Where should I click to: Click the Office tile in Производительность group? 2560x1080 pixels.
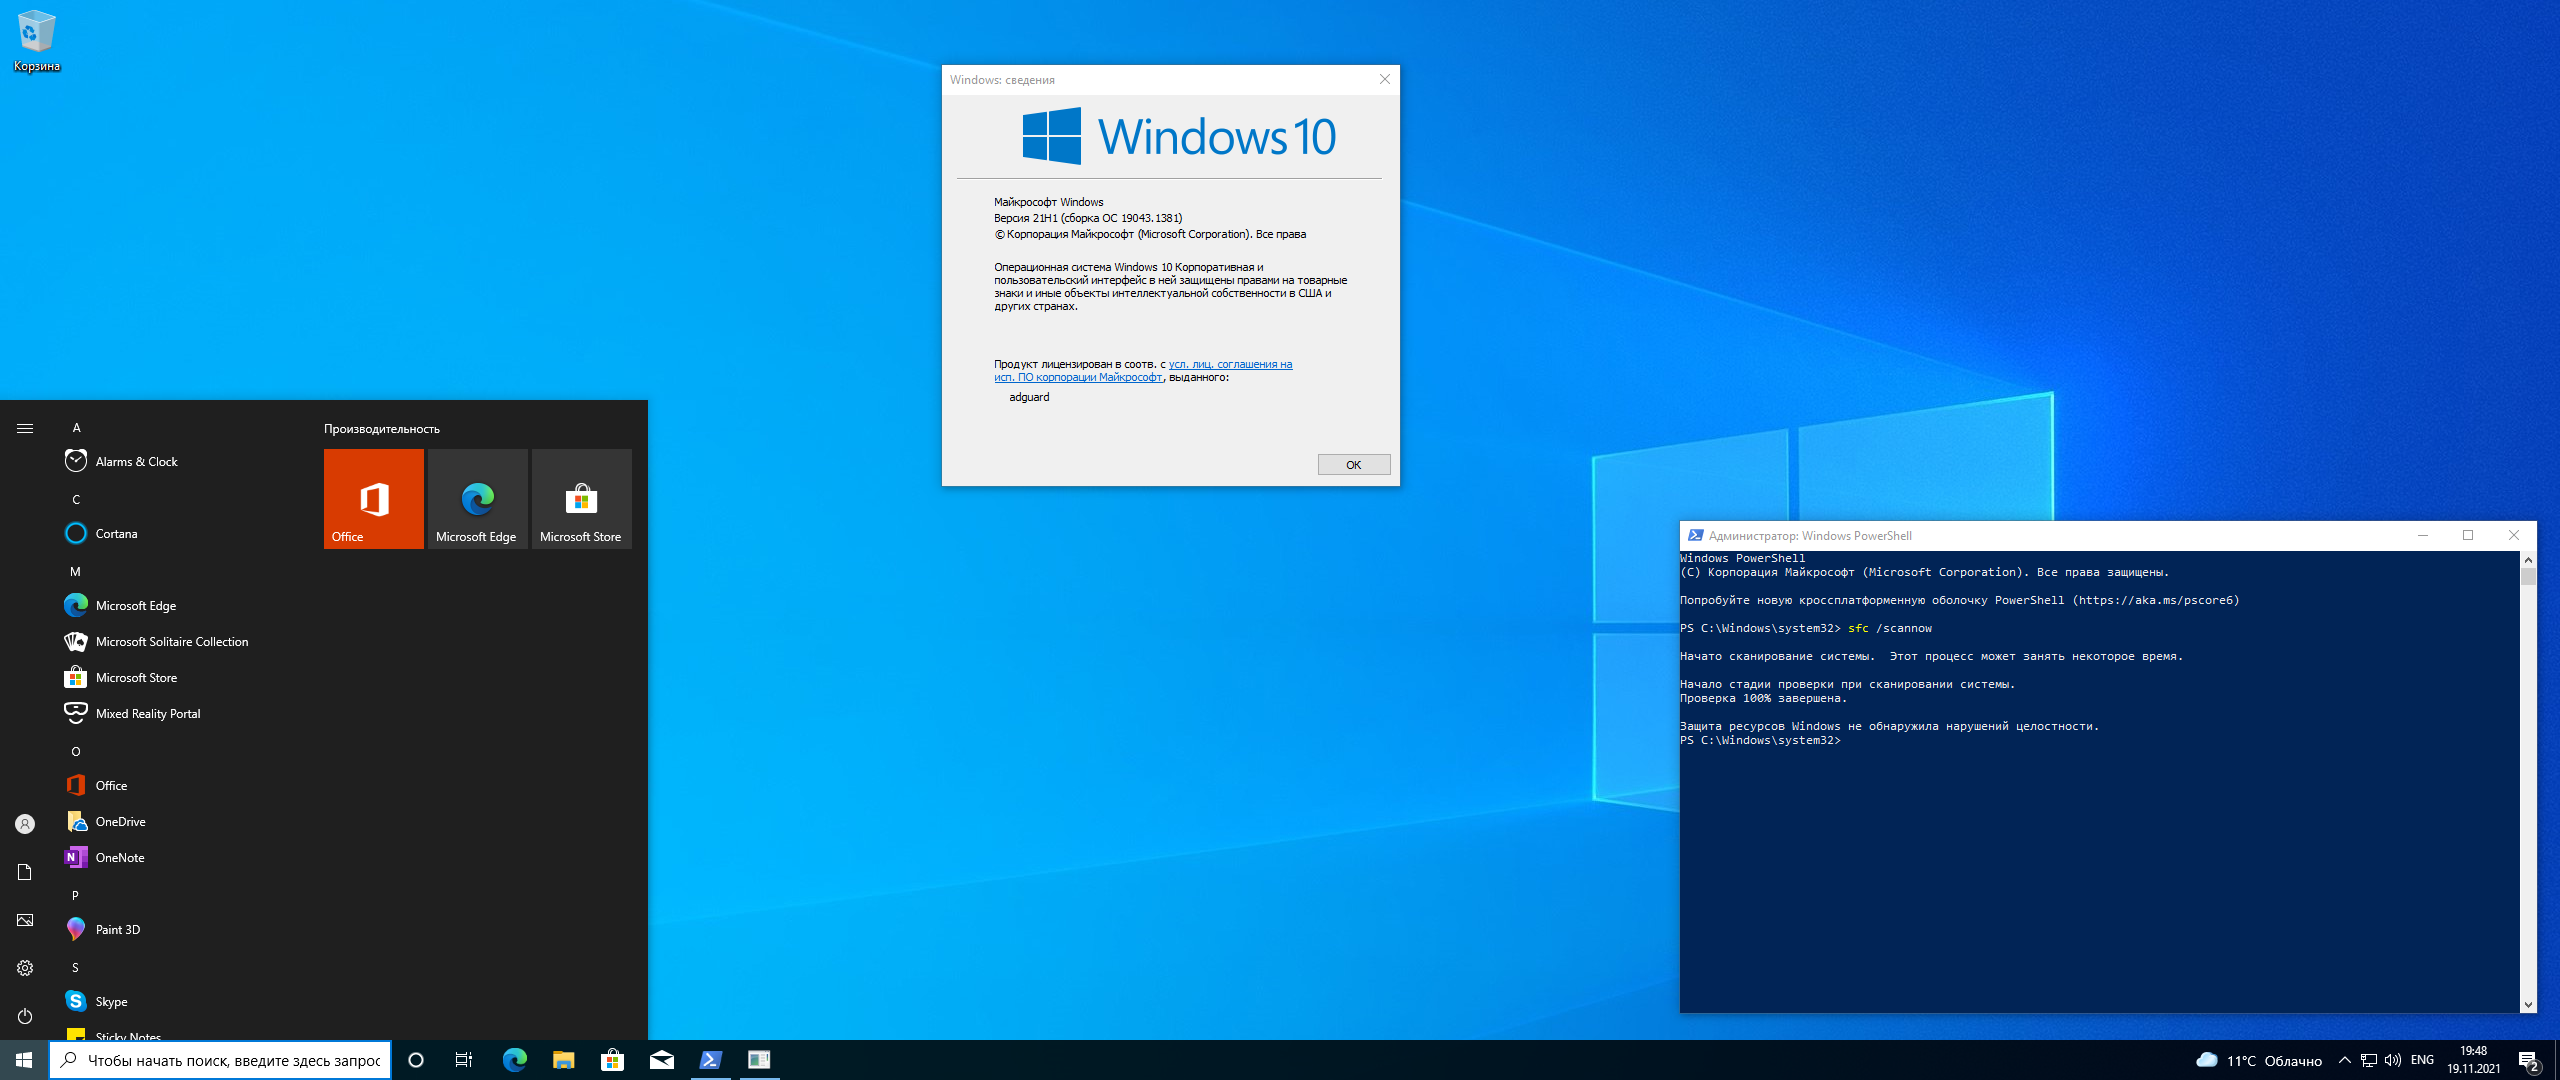pyautogui.click(x=374, y=498)
